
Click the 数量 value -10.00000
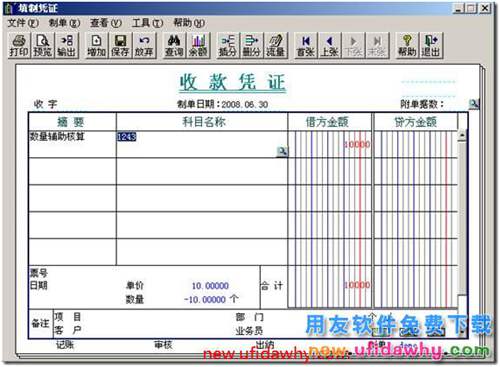click(205, 299)
